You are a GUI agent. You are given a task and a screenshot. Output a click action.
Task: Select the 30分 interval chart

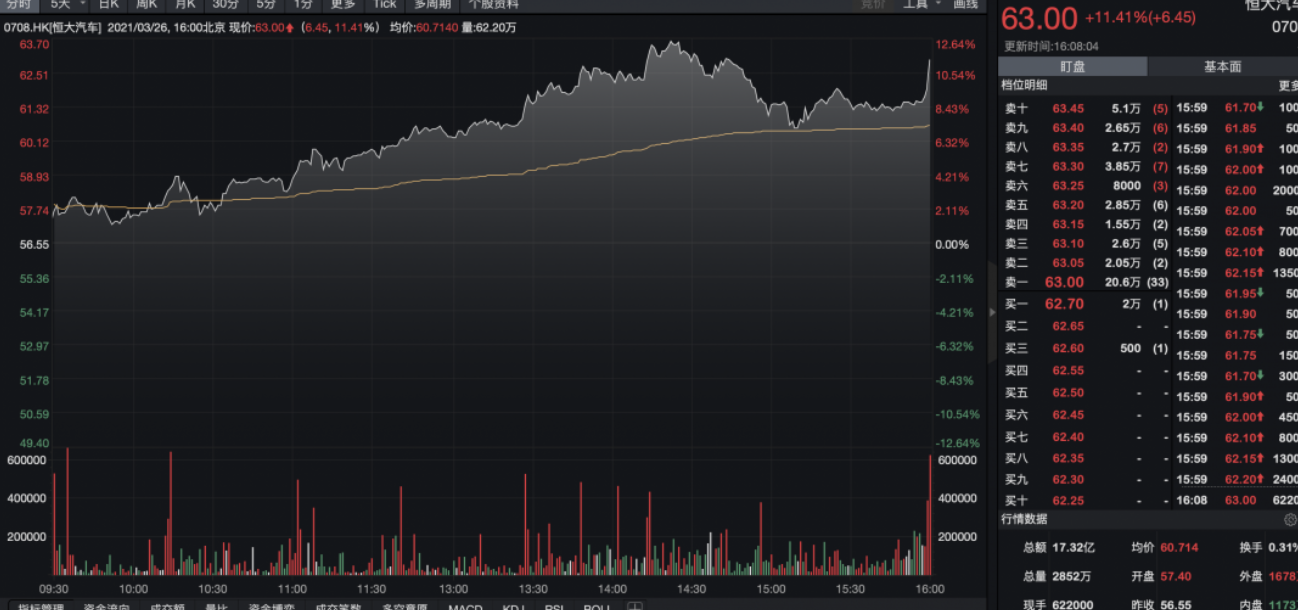(225, 4)
